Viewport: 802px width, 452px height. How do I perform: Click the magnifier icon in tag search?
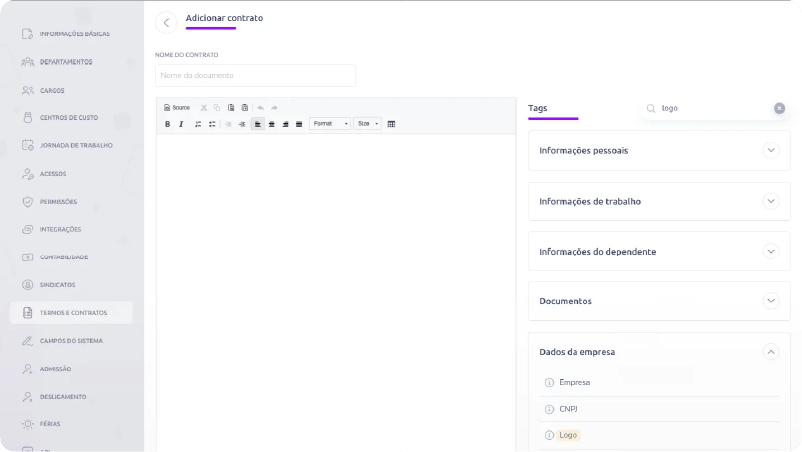(x=651, y=108)
